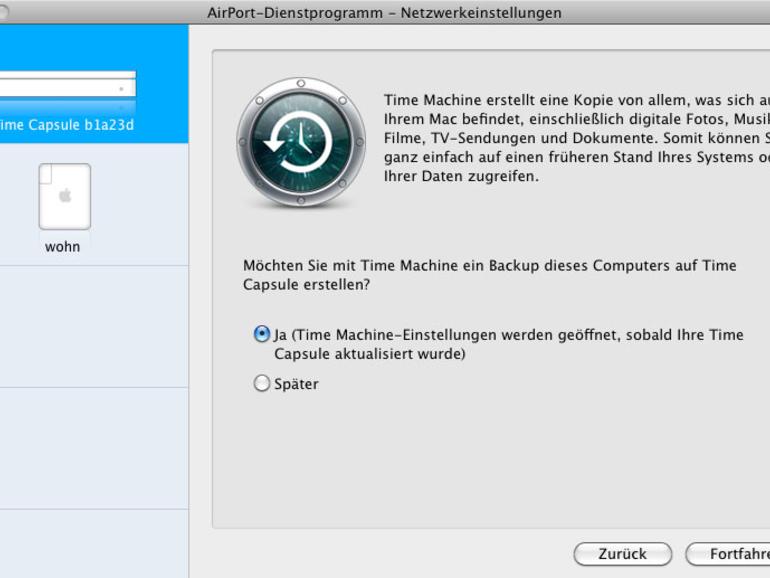Click the Später option label text

(296, 384)
